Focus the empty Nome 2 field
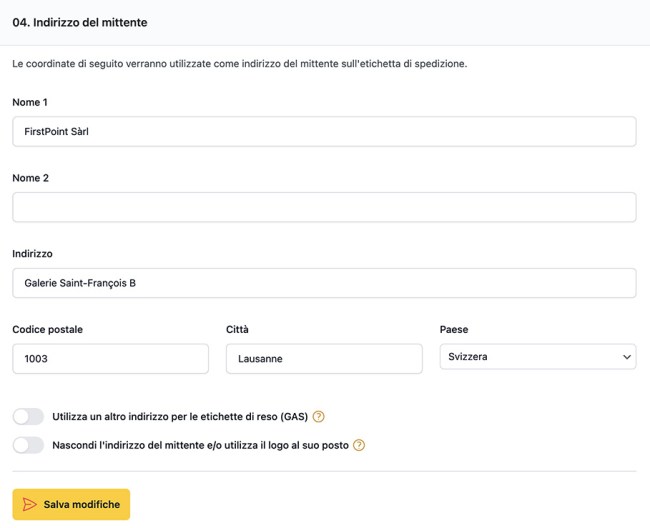Viewport: 650px width, 528px height. (324, 207)
